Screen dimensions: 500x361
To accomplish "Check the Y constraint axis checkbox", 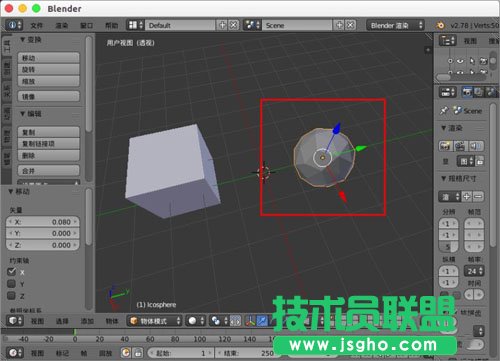I will [12, 284].
